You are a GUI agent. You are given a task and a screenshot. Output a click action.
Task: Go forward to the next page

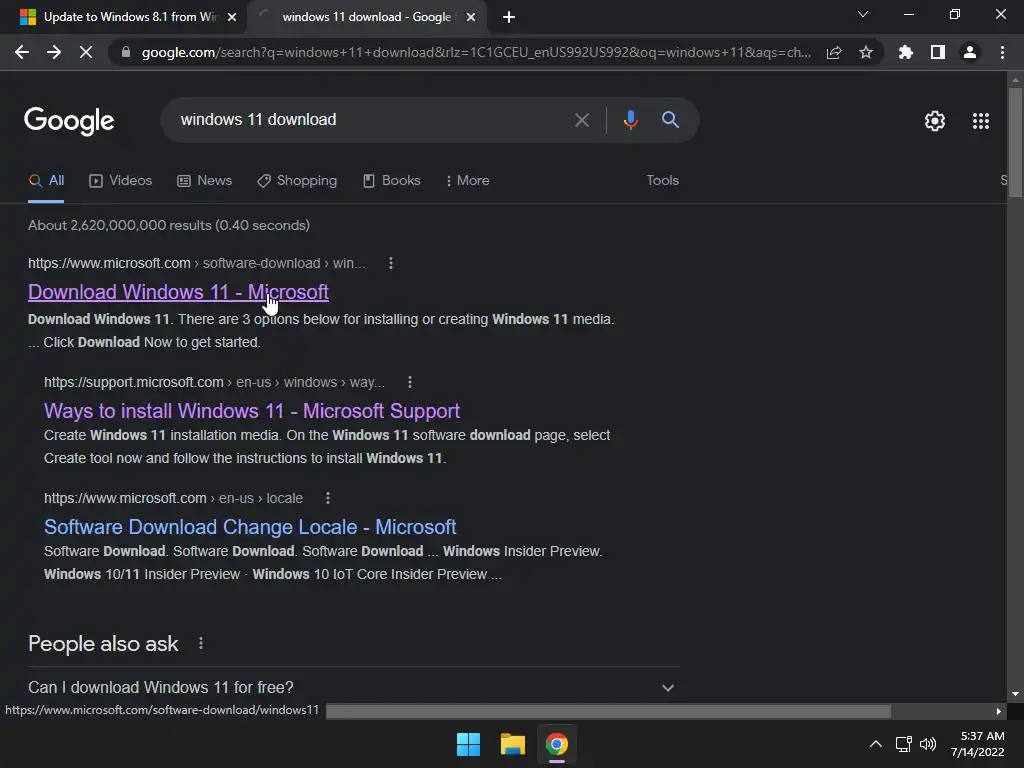tap(54, 52)
